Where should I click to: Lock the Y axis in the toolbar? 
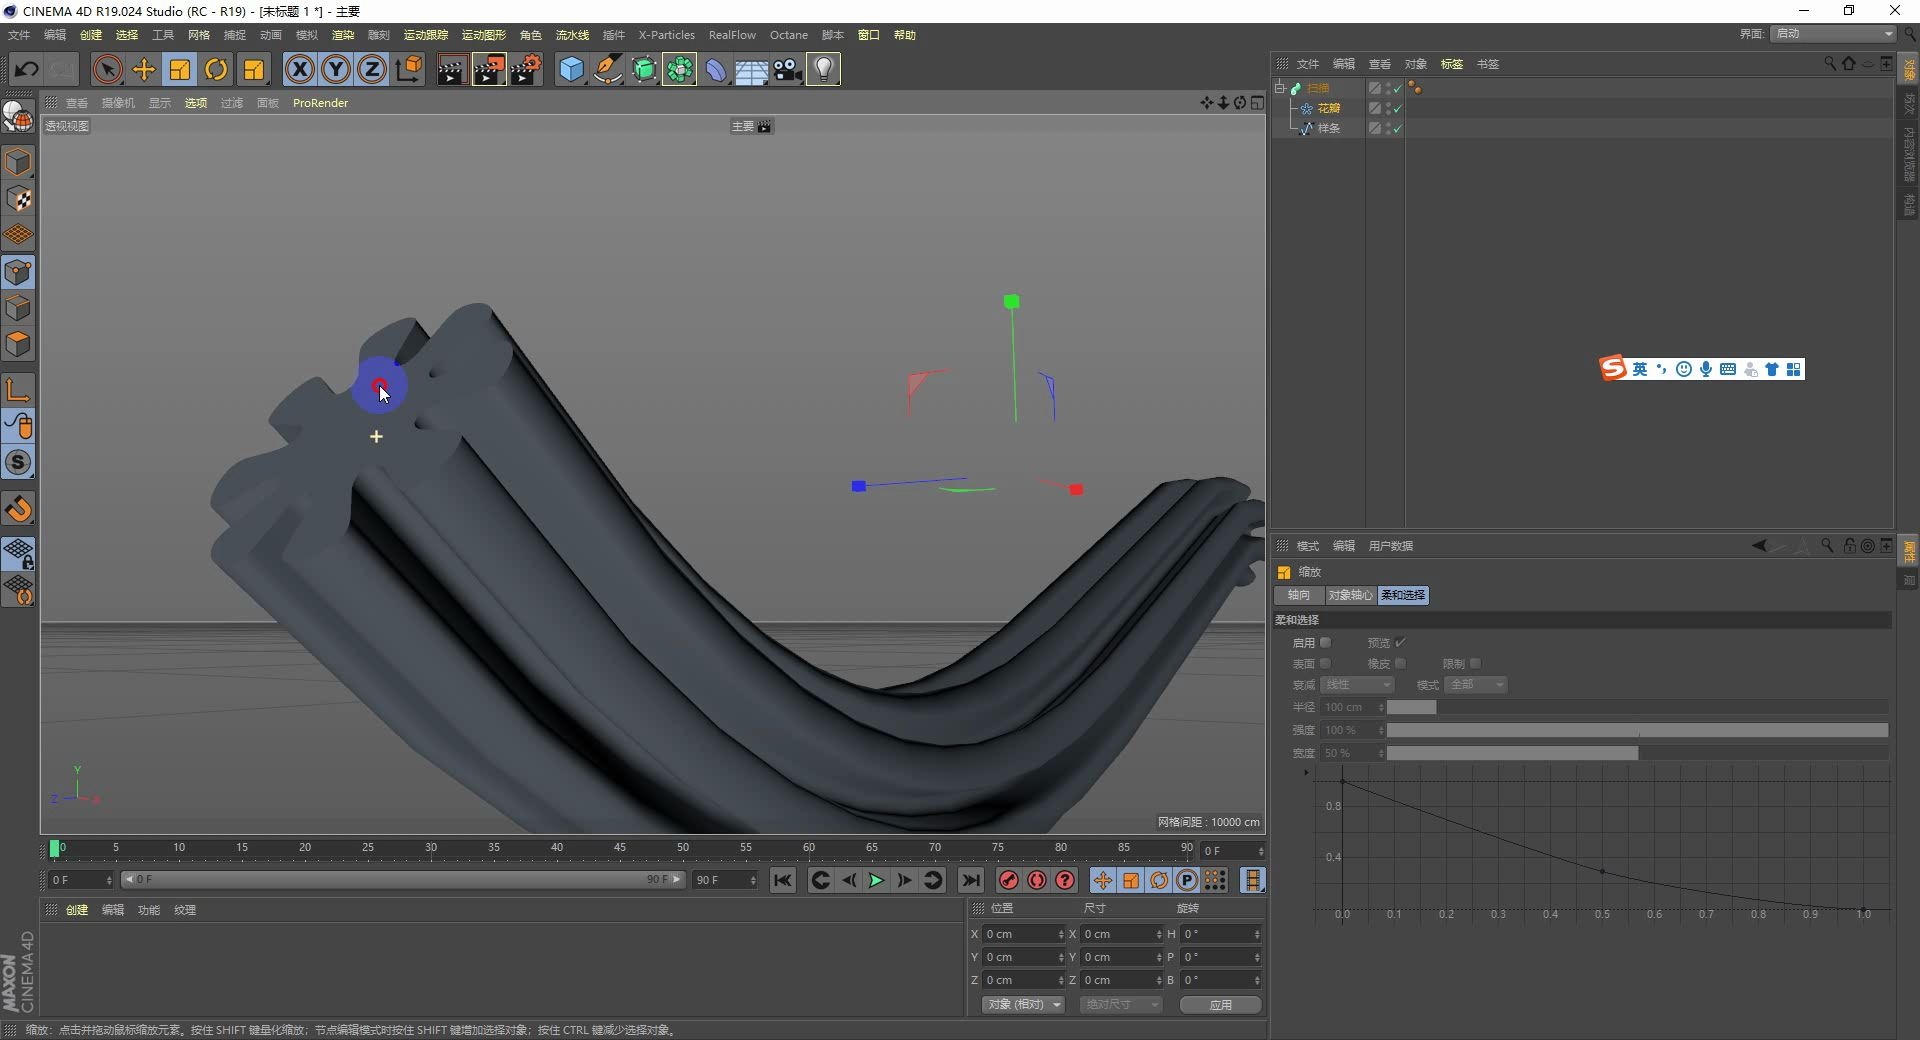(x=335, y=69)
